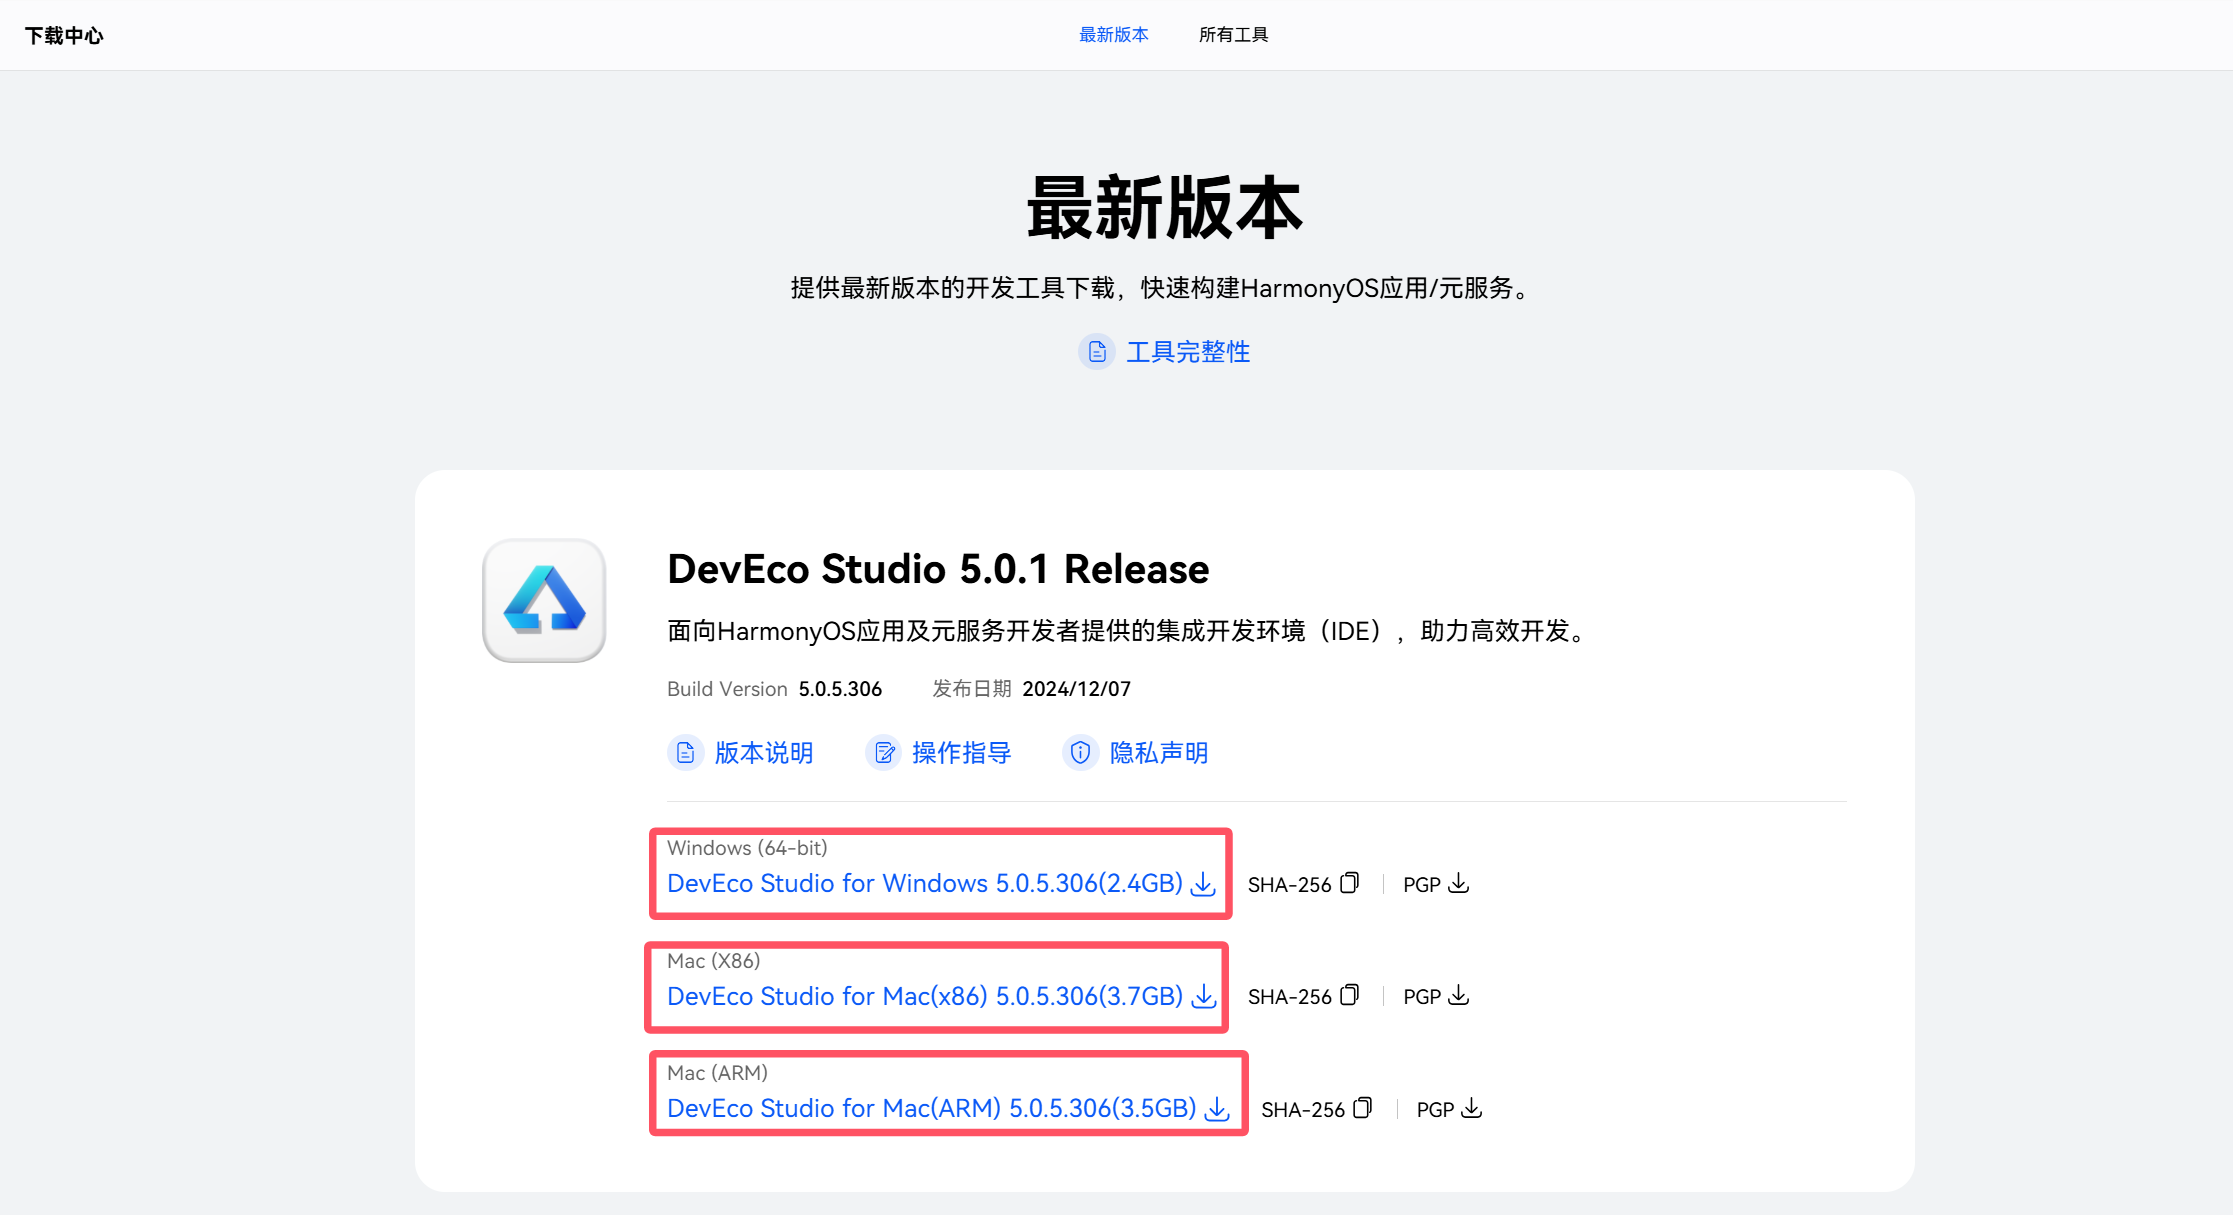Open the 工具完整性 link
Image resolution: width=2233 pixels, height=1215 pixels.
1188,352
